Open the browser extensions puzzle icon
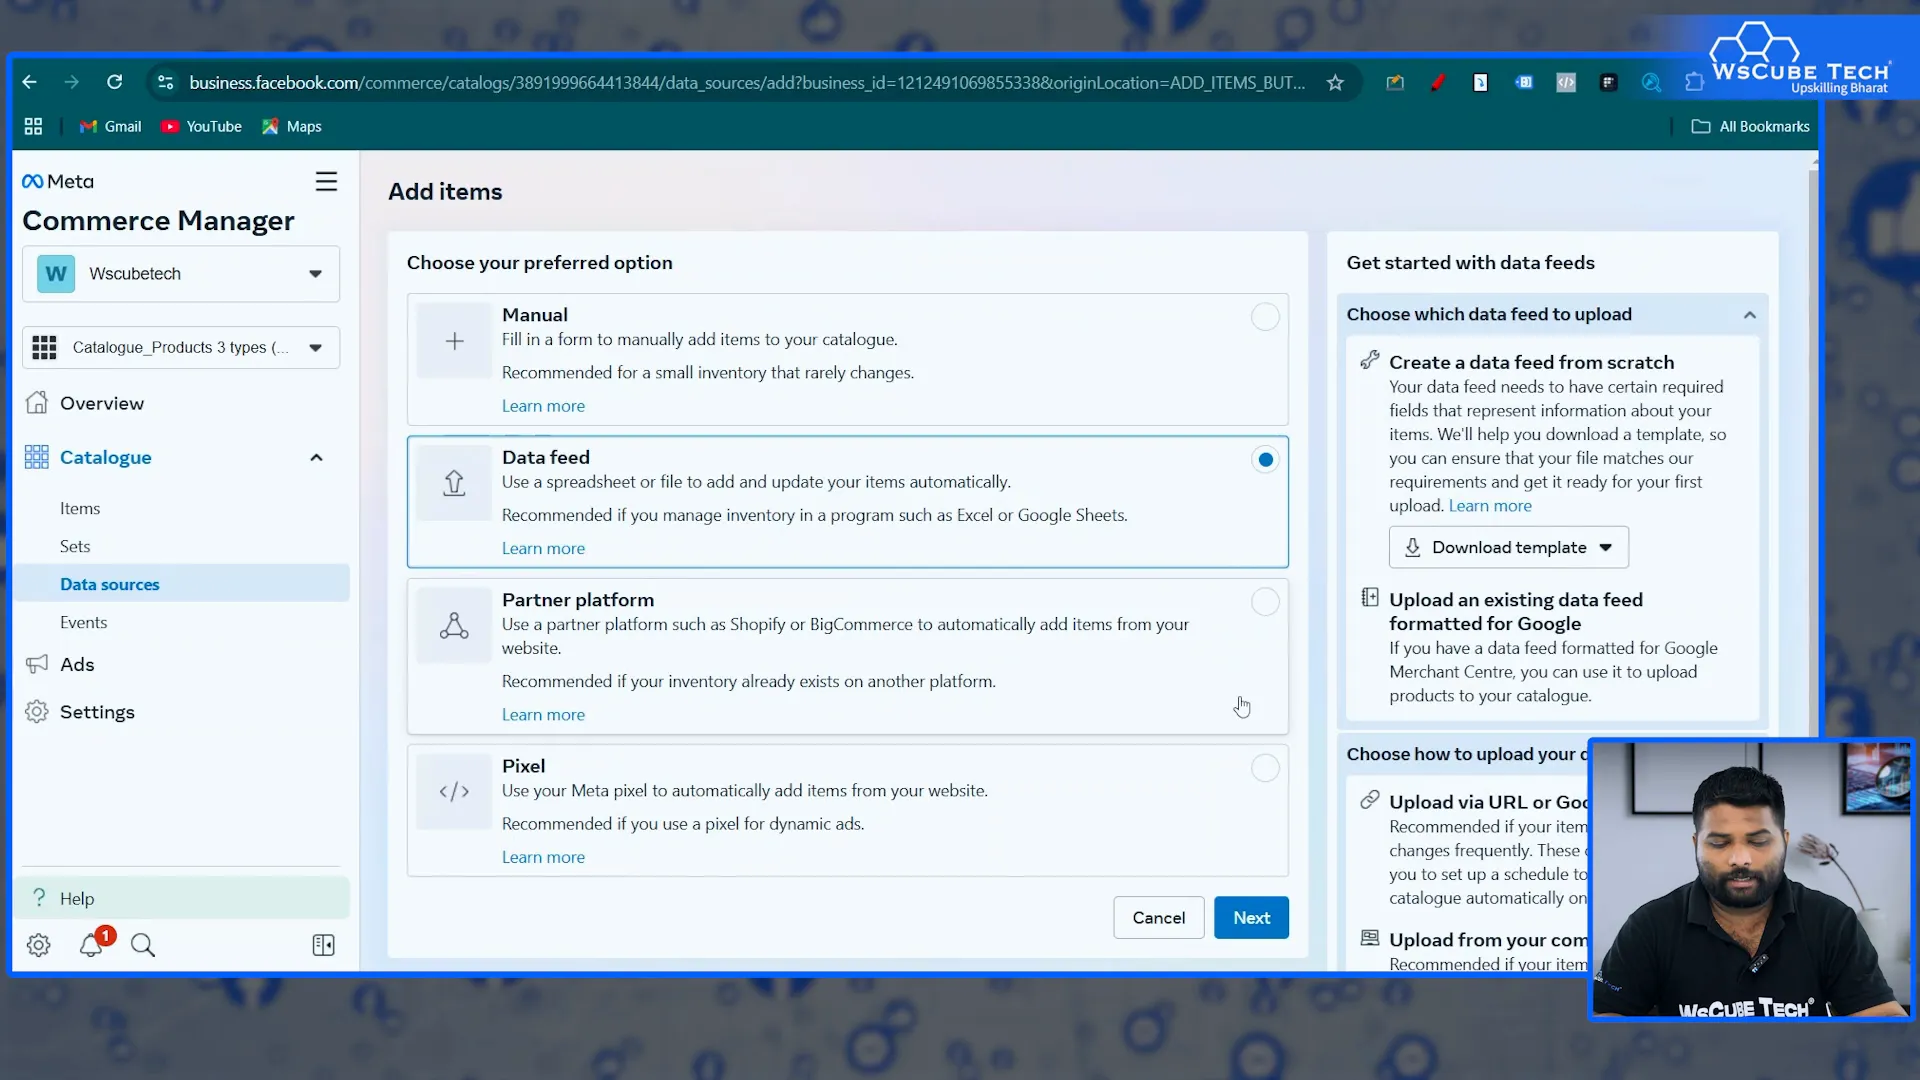Screen dimensions: 1920x1080 [x=1694, y=82]
